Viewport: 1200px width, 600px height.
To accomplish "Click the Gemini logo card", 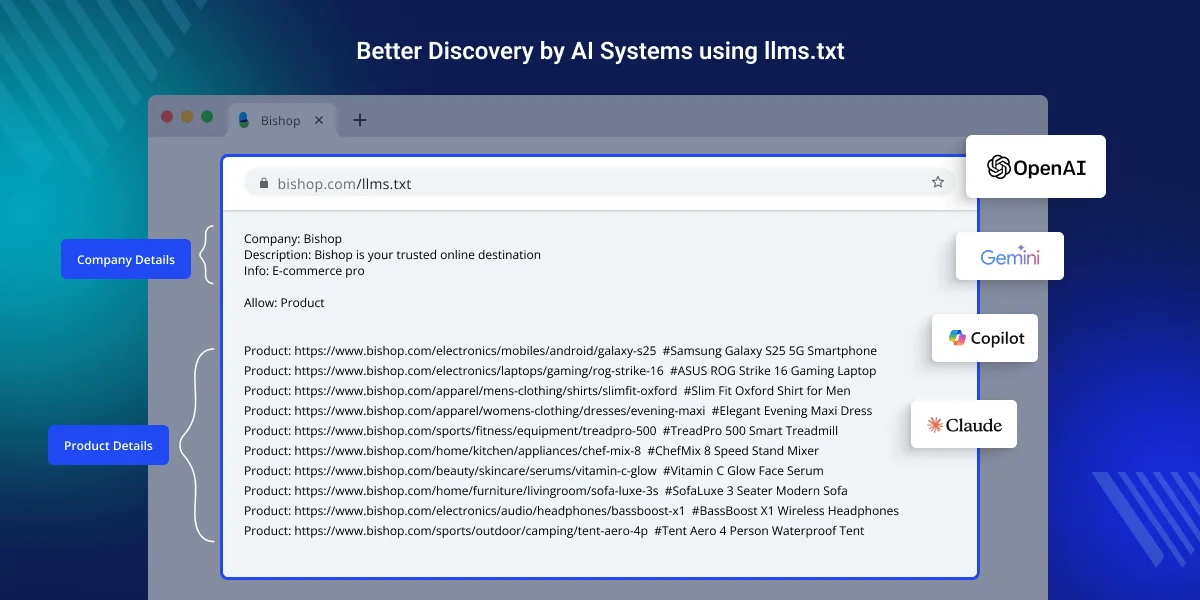I will (1009, 257).
